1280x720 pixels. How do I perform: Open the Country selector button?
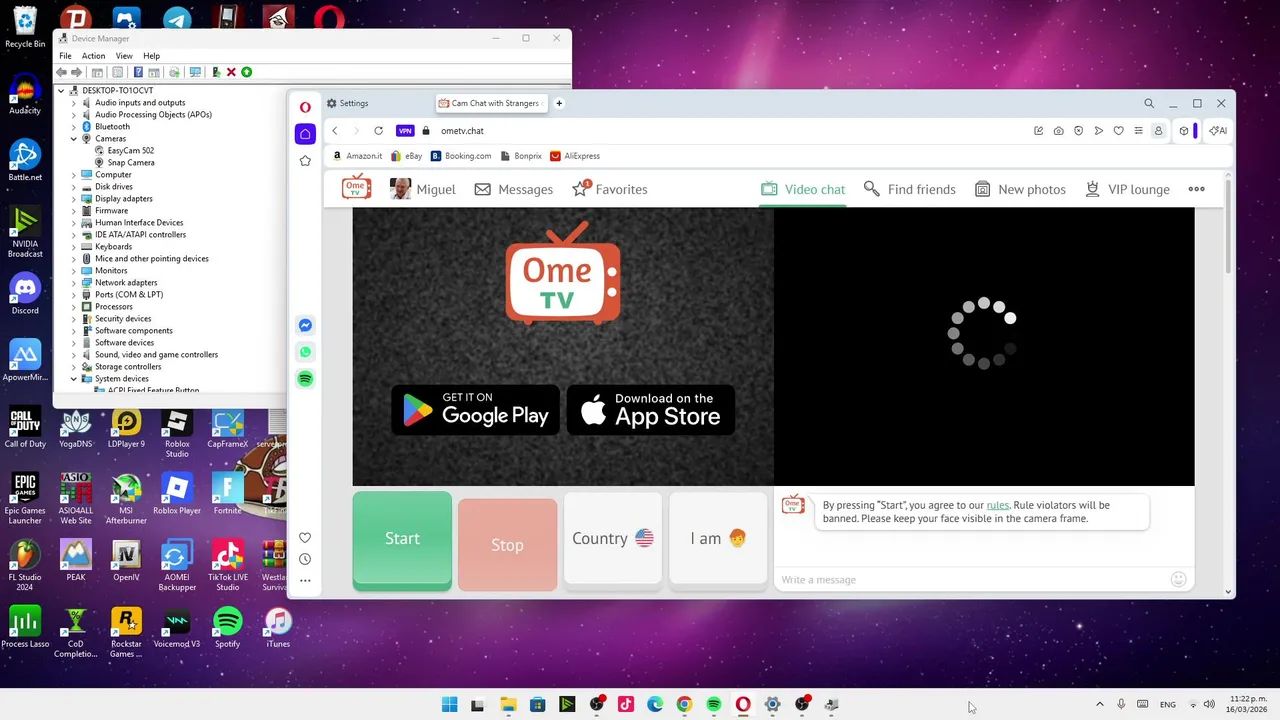tap(613, 538)
